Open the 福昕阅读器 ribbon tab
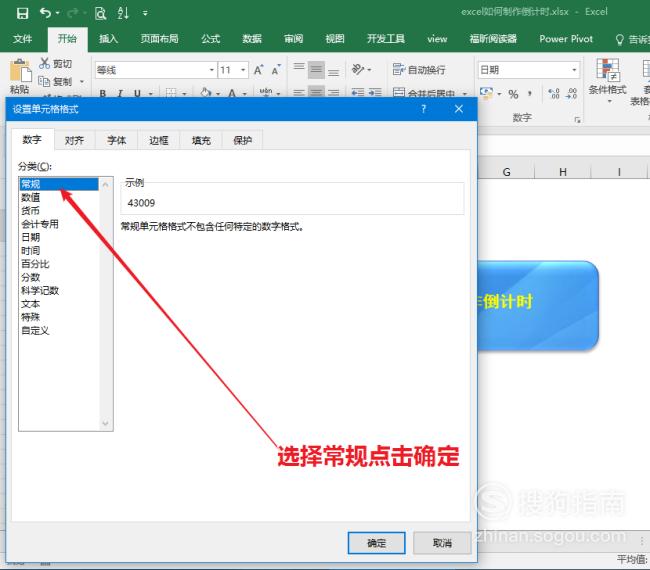This screenshot has width=650, height=570. (x=493, y=39)
